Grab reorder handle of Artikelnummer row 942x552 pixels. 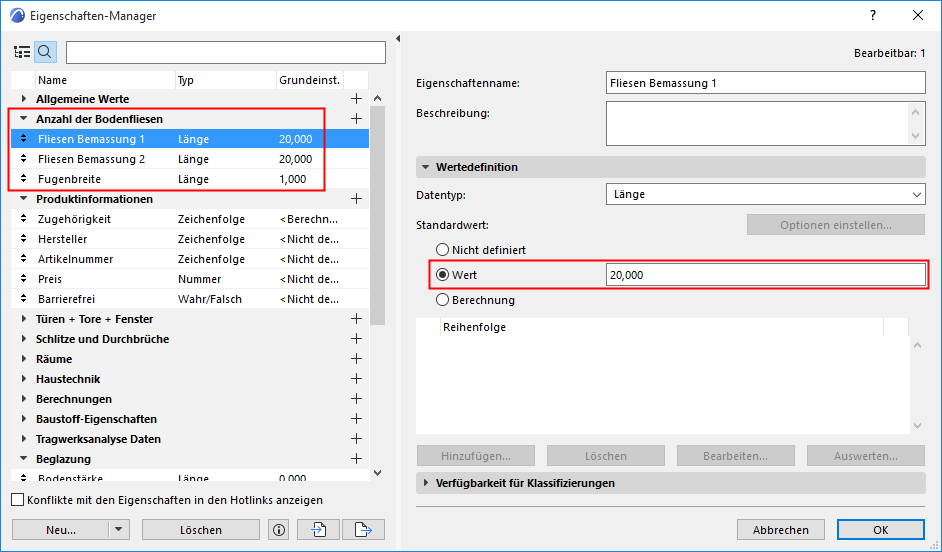23,259
